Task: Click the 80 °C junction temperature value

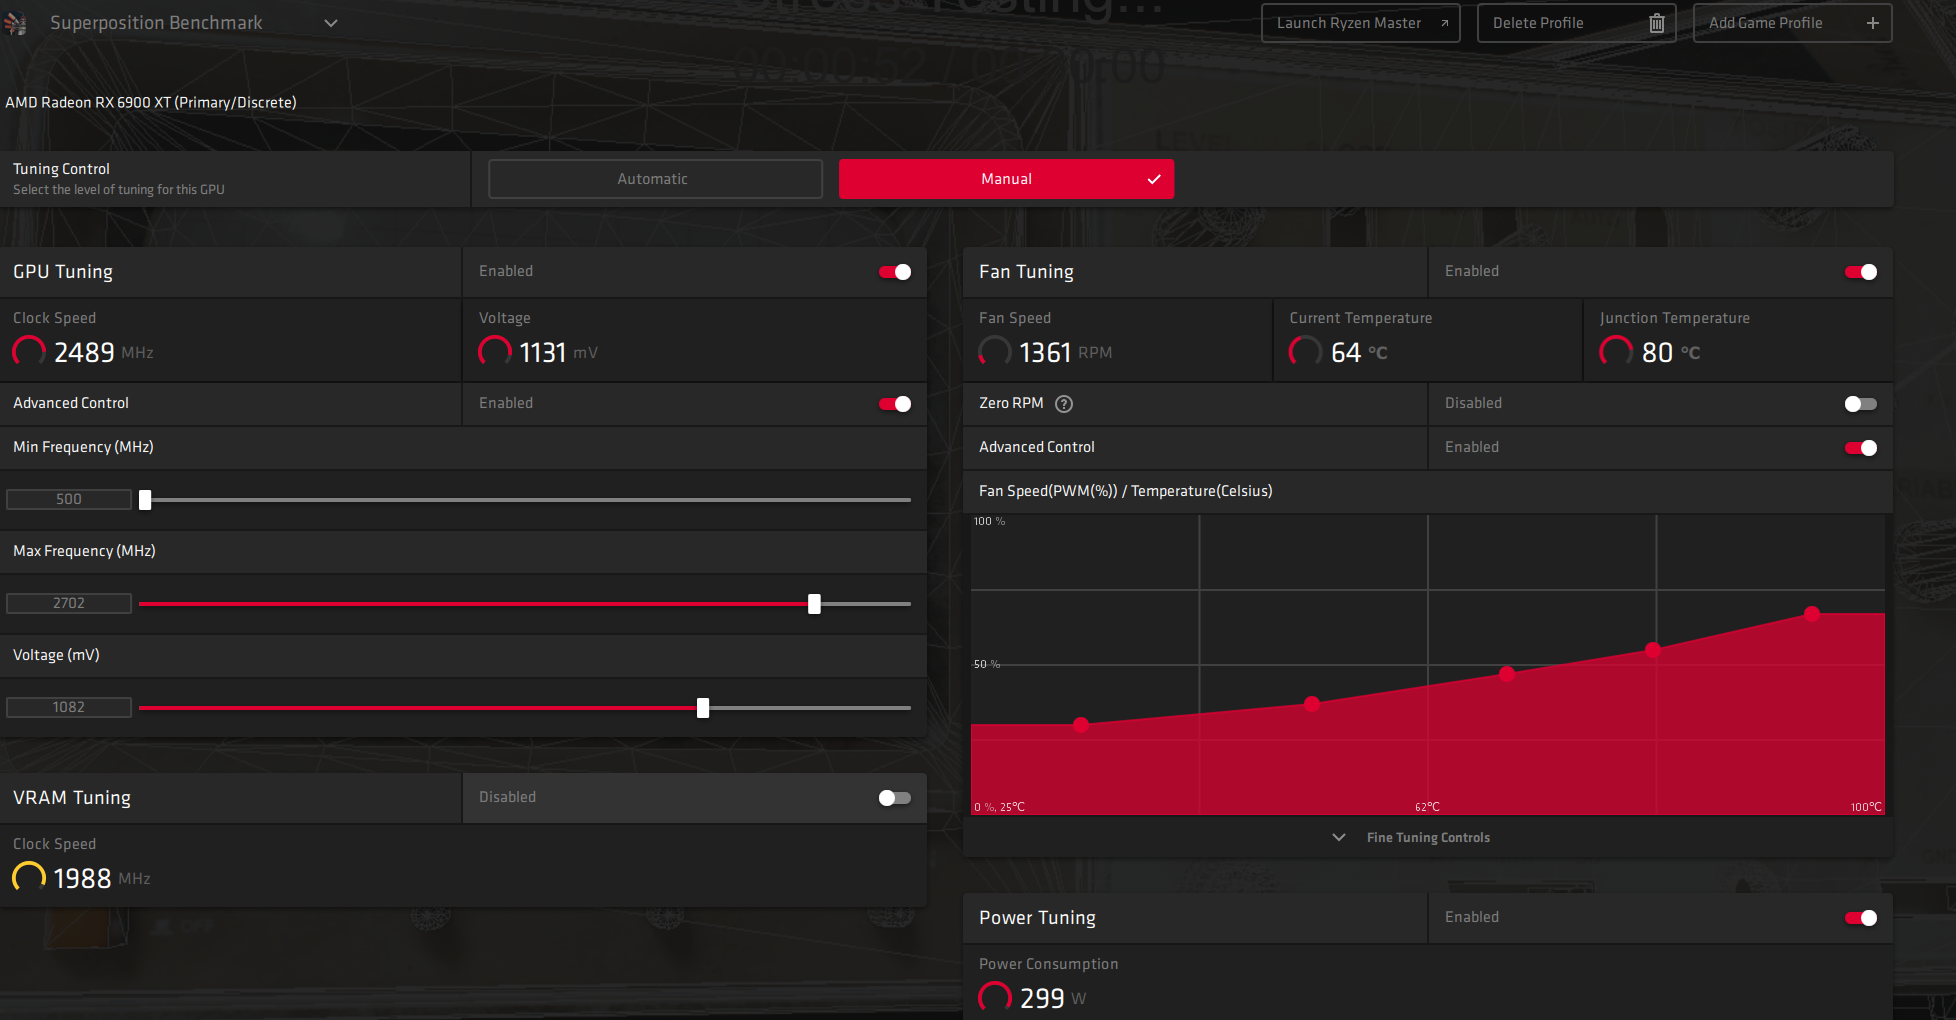Action: [x=1671, y=352]
